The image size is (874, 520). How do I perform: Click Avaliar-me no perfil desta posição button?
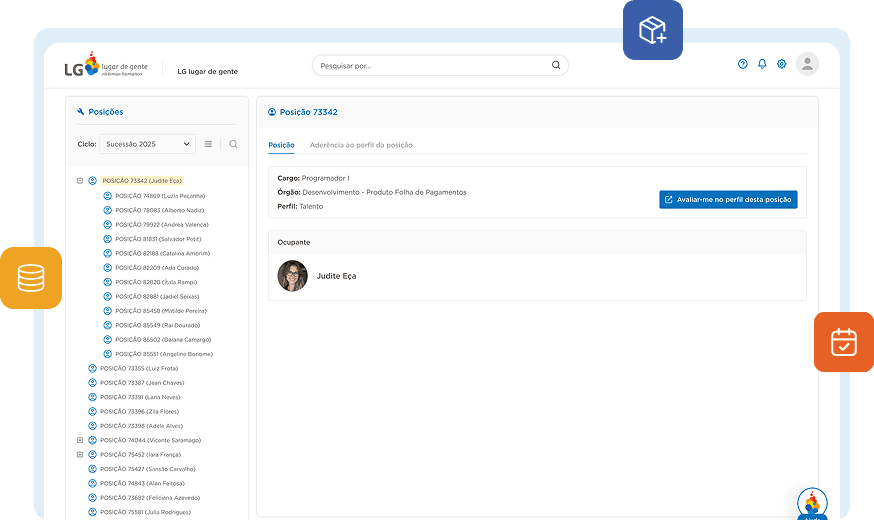[x=728, y=199]
